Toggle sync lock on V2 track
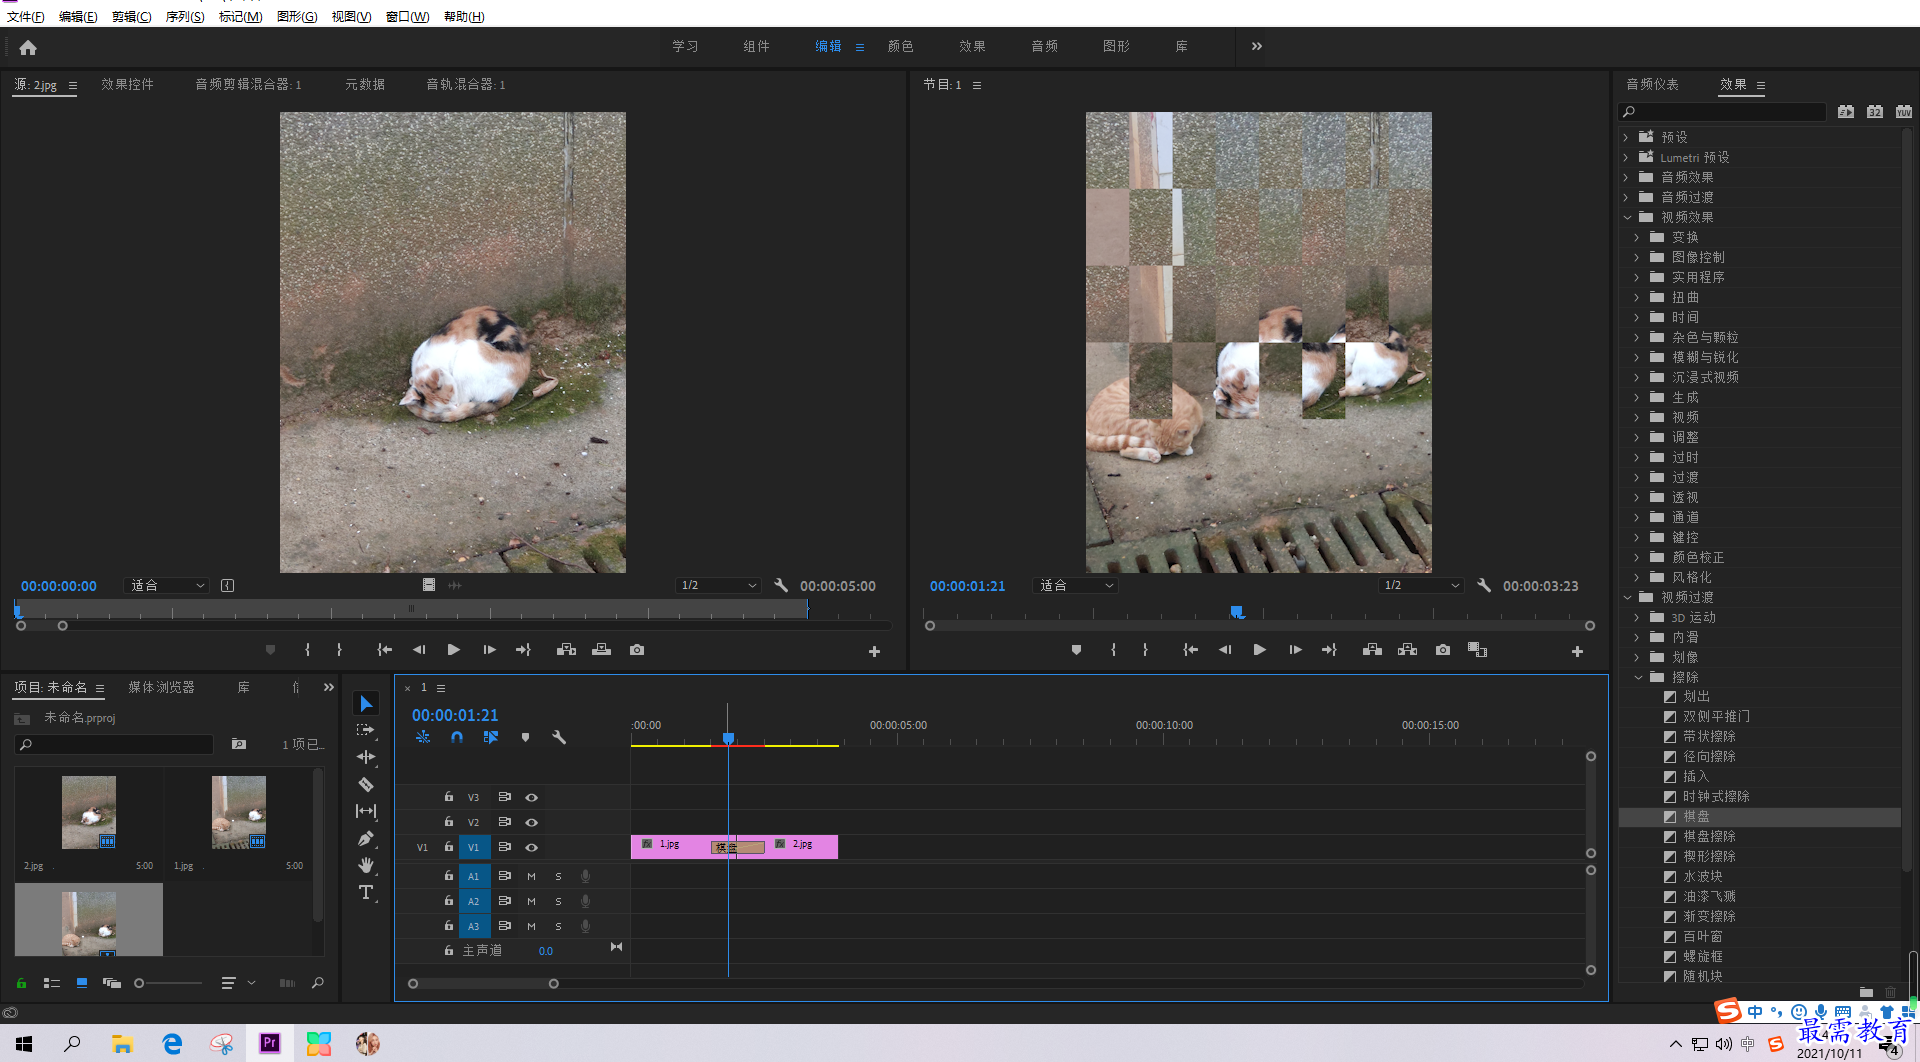The width and height of the screenshot is (1920, 1062). tap(505, 822)
